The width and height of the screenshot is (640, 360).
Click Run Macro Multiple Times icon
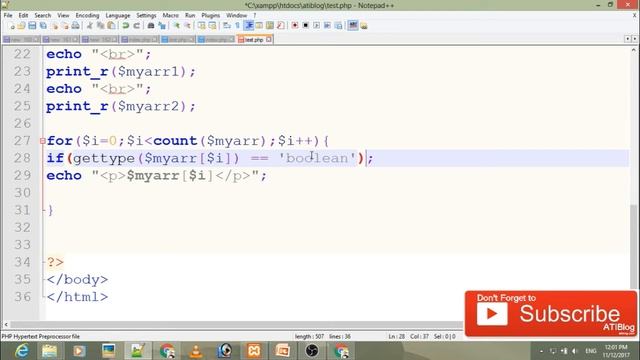tap(327, 26)
